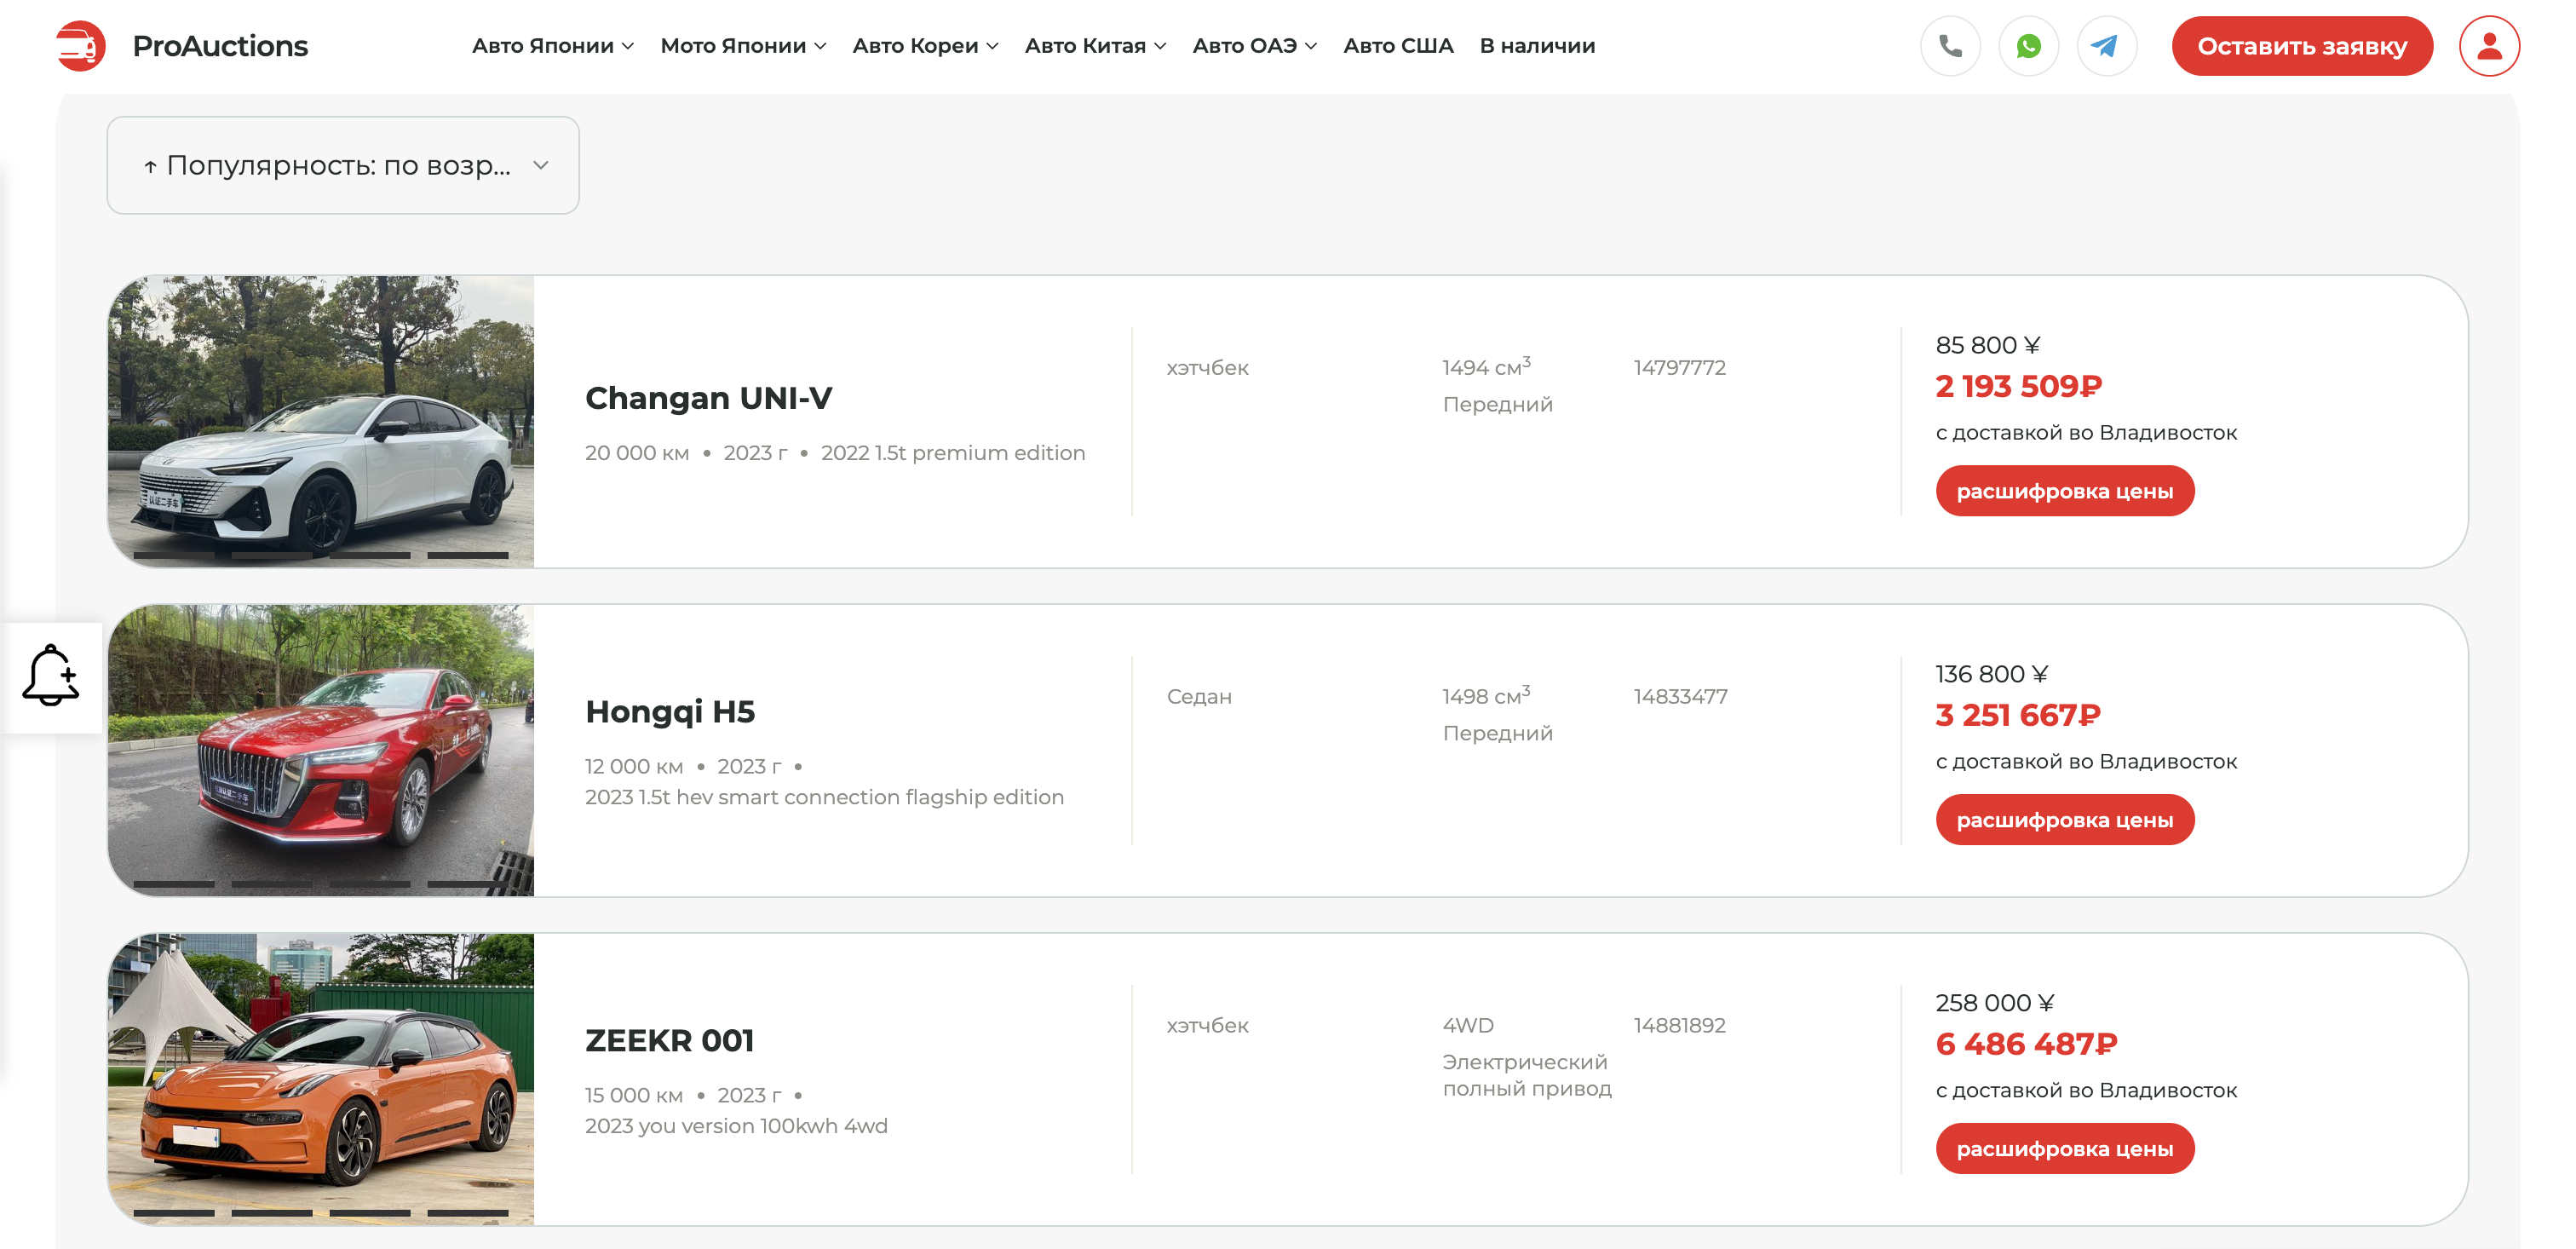Image resolution: width=2576 pixels, height=1249 pixels.
Task: Open the Авто США menu item
Action: [x=1398, y=46]
